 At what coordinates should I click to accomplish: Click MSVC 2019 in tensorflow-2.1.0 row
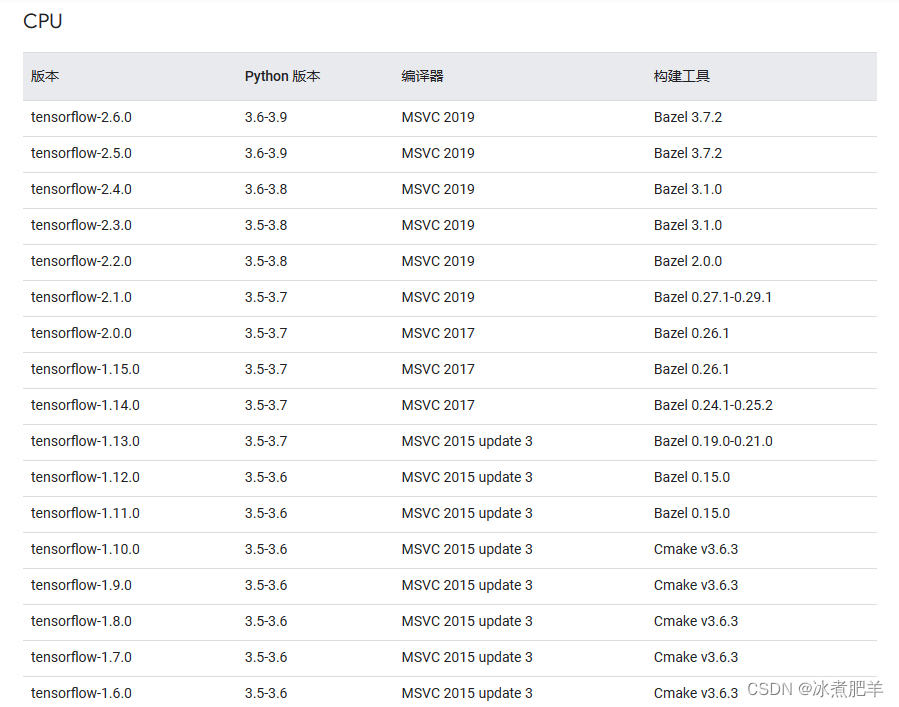438,297
